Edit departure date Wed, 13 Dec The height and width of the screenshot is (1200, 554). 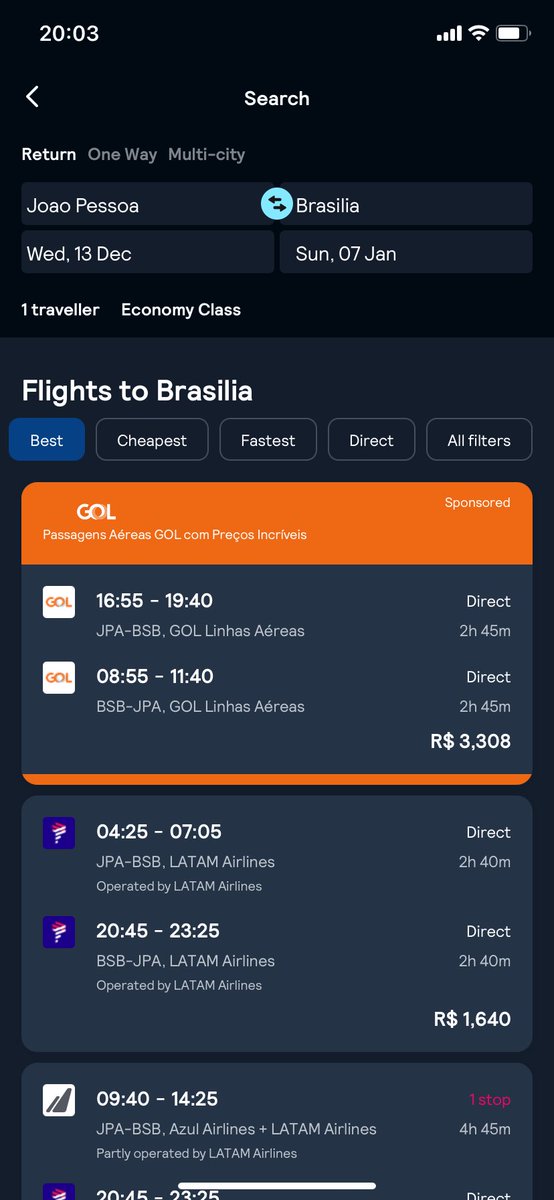pyautogui.click(x=148, y=252)
